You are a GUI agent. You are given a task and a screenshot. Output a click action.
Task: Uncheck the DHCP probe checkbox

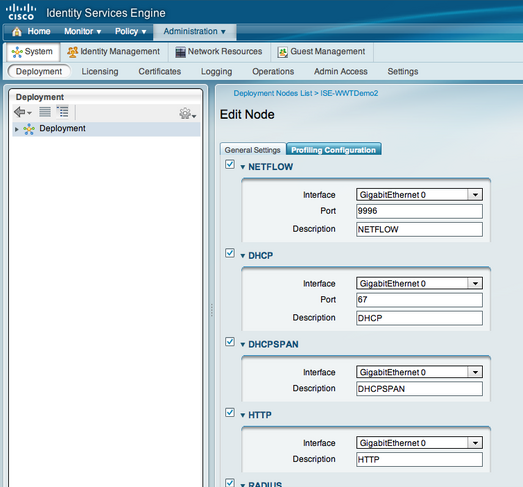(229, 253)
